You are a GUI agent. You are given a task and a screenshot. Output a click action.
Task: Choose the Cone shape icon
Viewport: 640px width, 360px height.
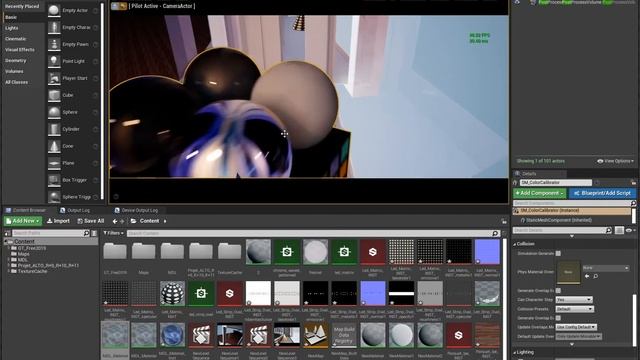coord(54,146)
